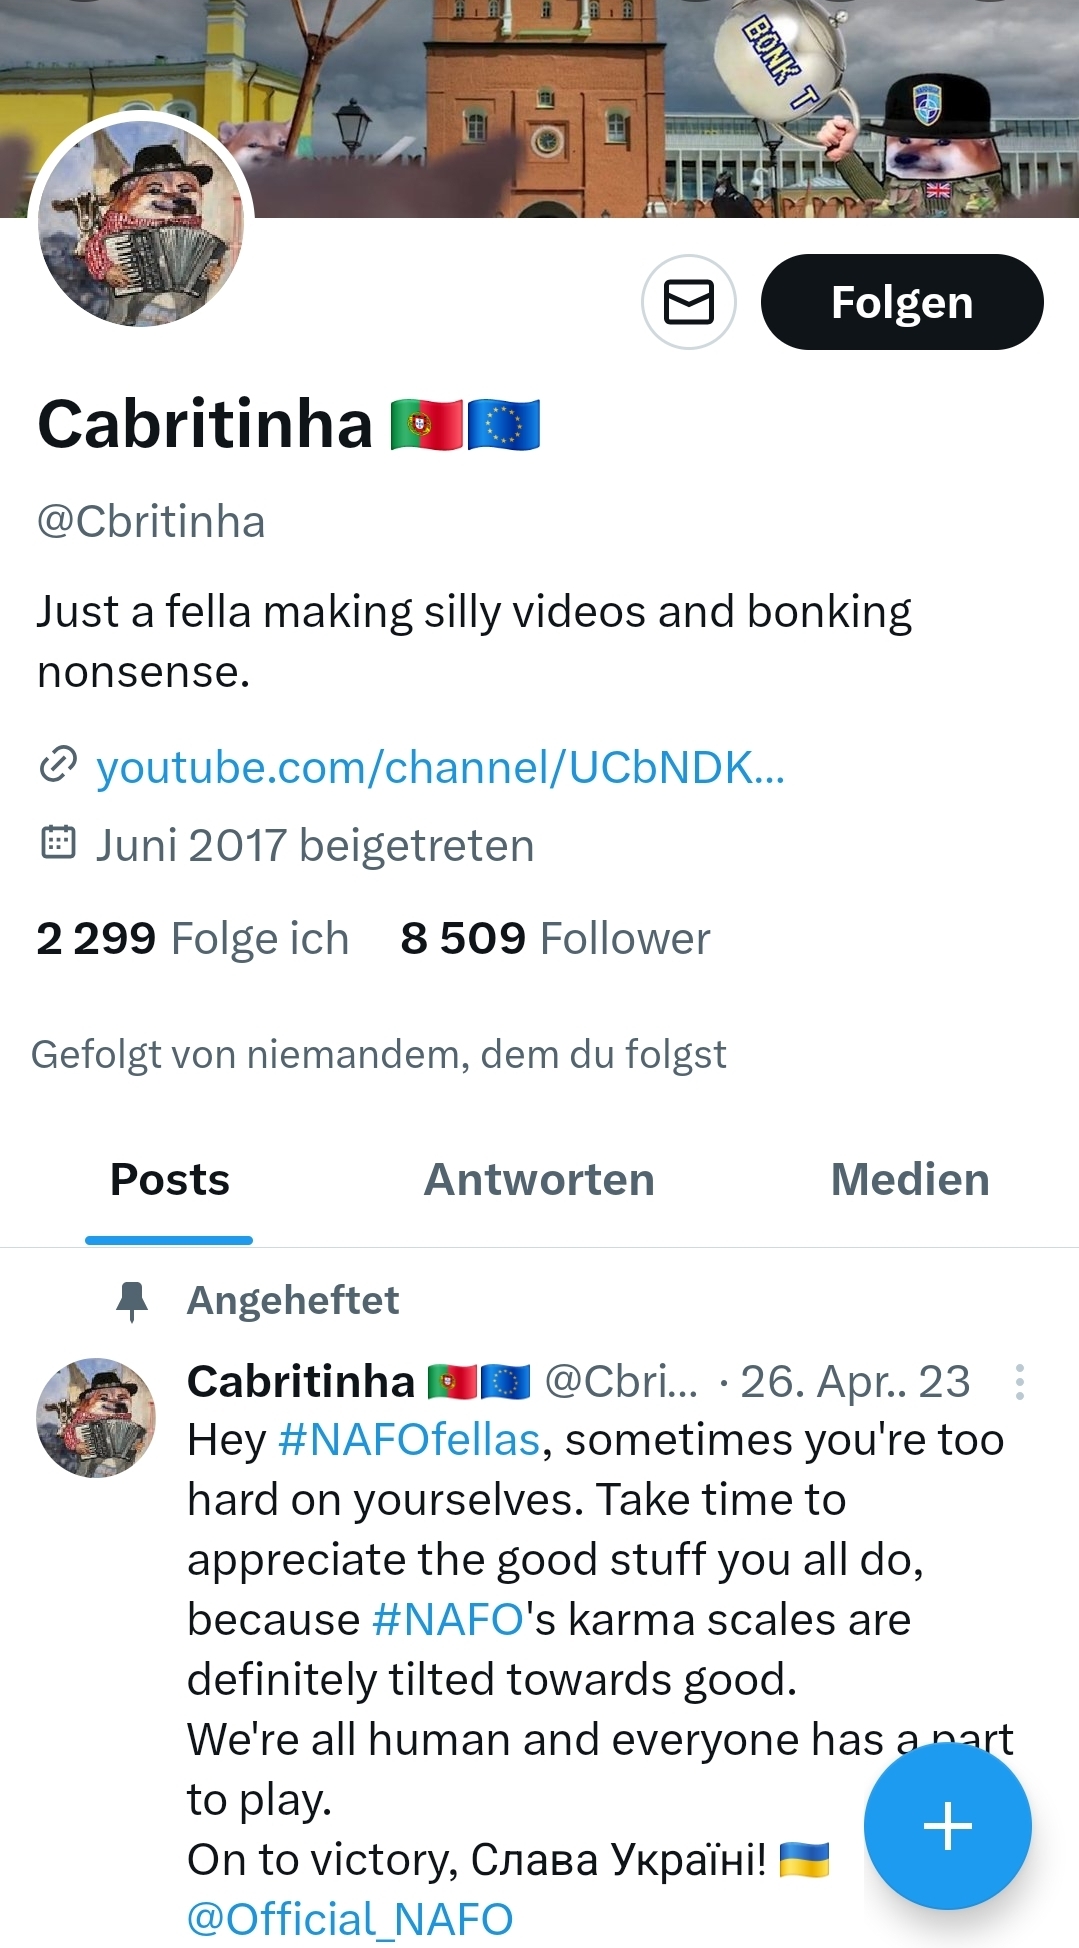Screen dimensions: 1079x1948
Task: Tap Cabritinha name in pinned post
Action: point(300,1381)
